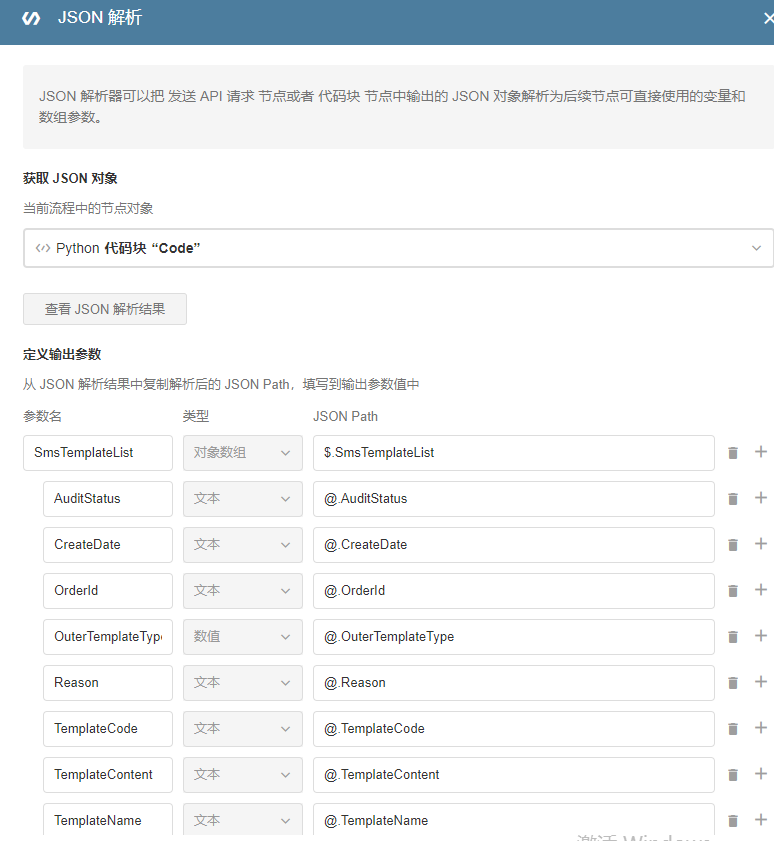This screenshot has width=774, height=841.
Task: Click plus icon on TemplateContent row
Action: (760, 774)
